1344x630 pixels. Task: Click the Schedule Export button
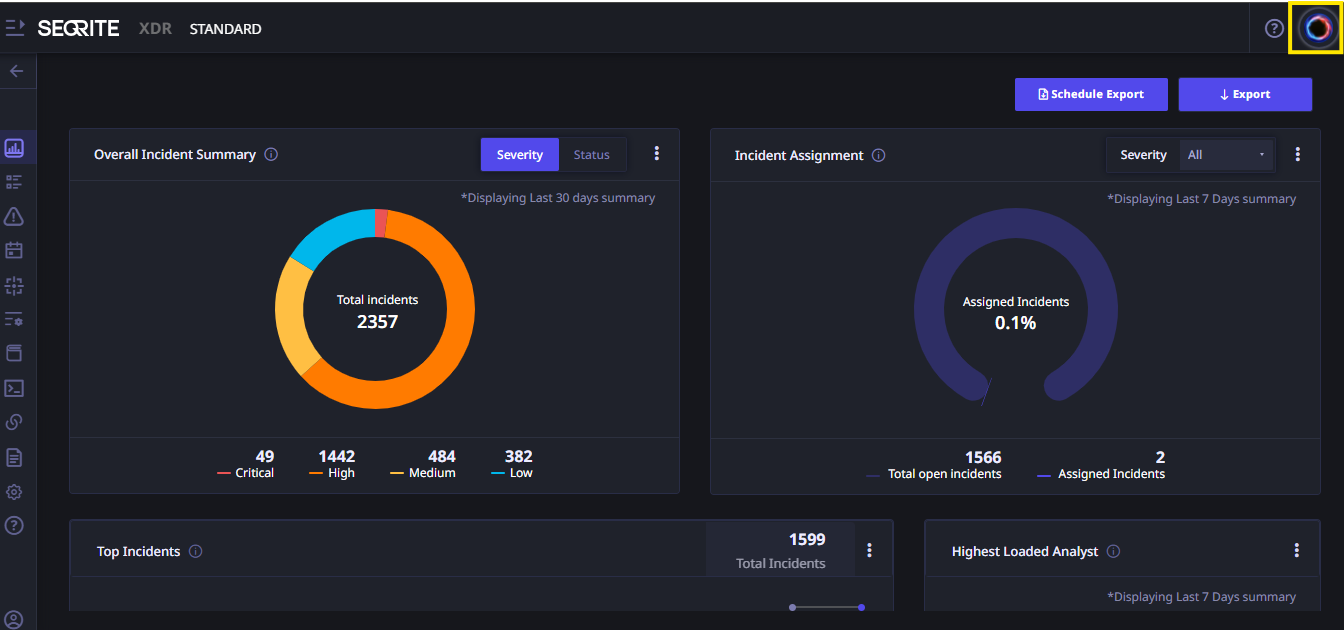(x=1090, y=94)
